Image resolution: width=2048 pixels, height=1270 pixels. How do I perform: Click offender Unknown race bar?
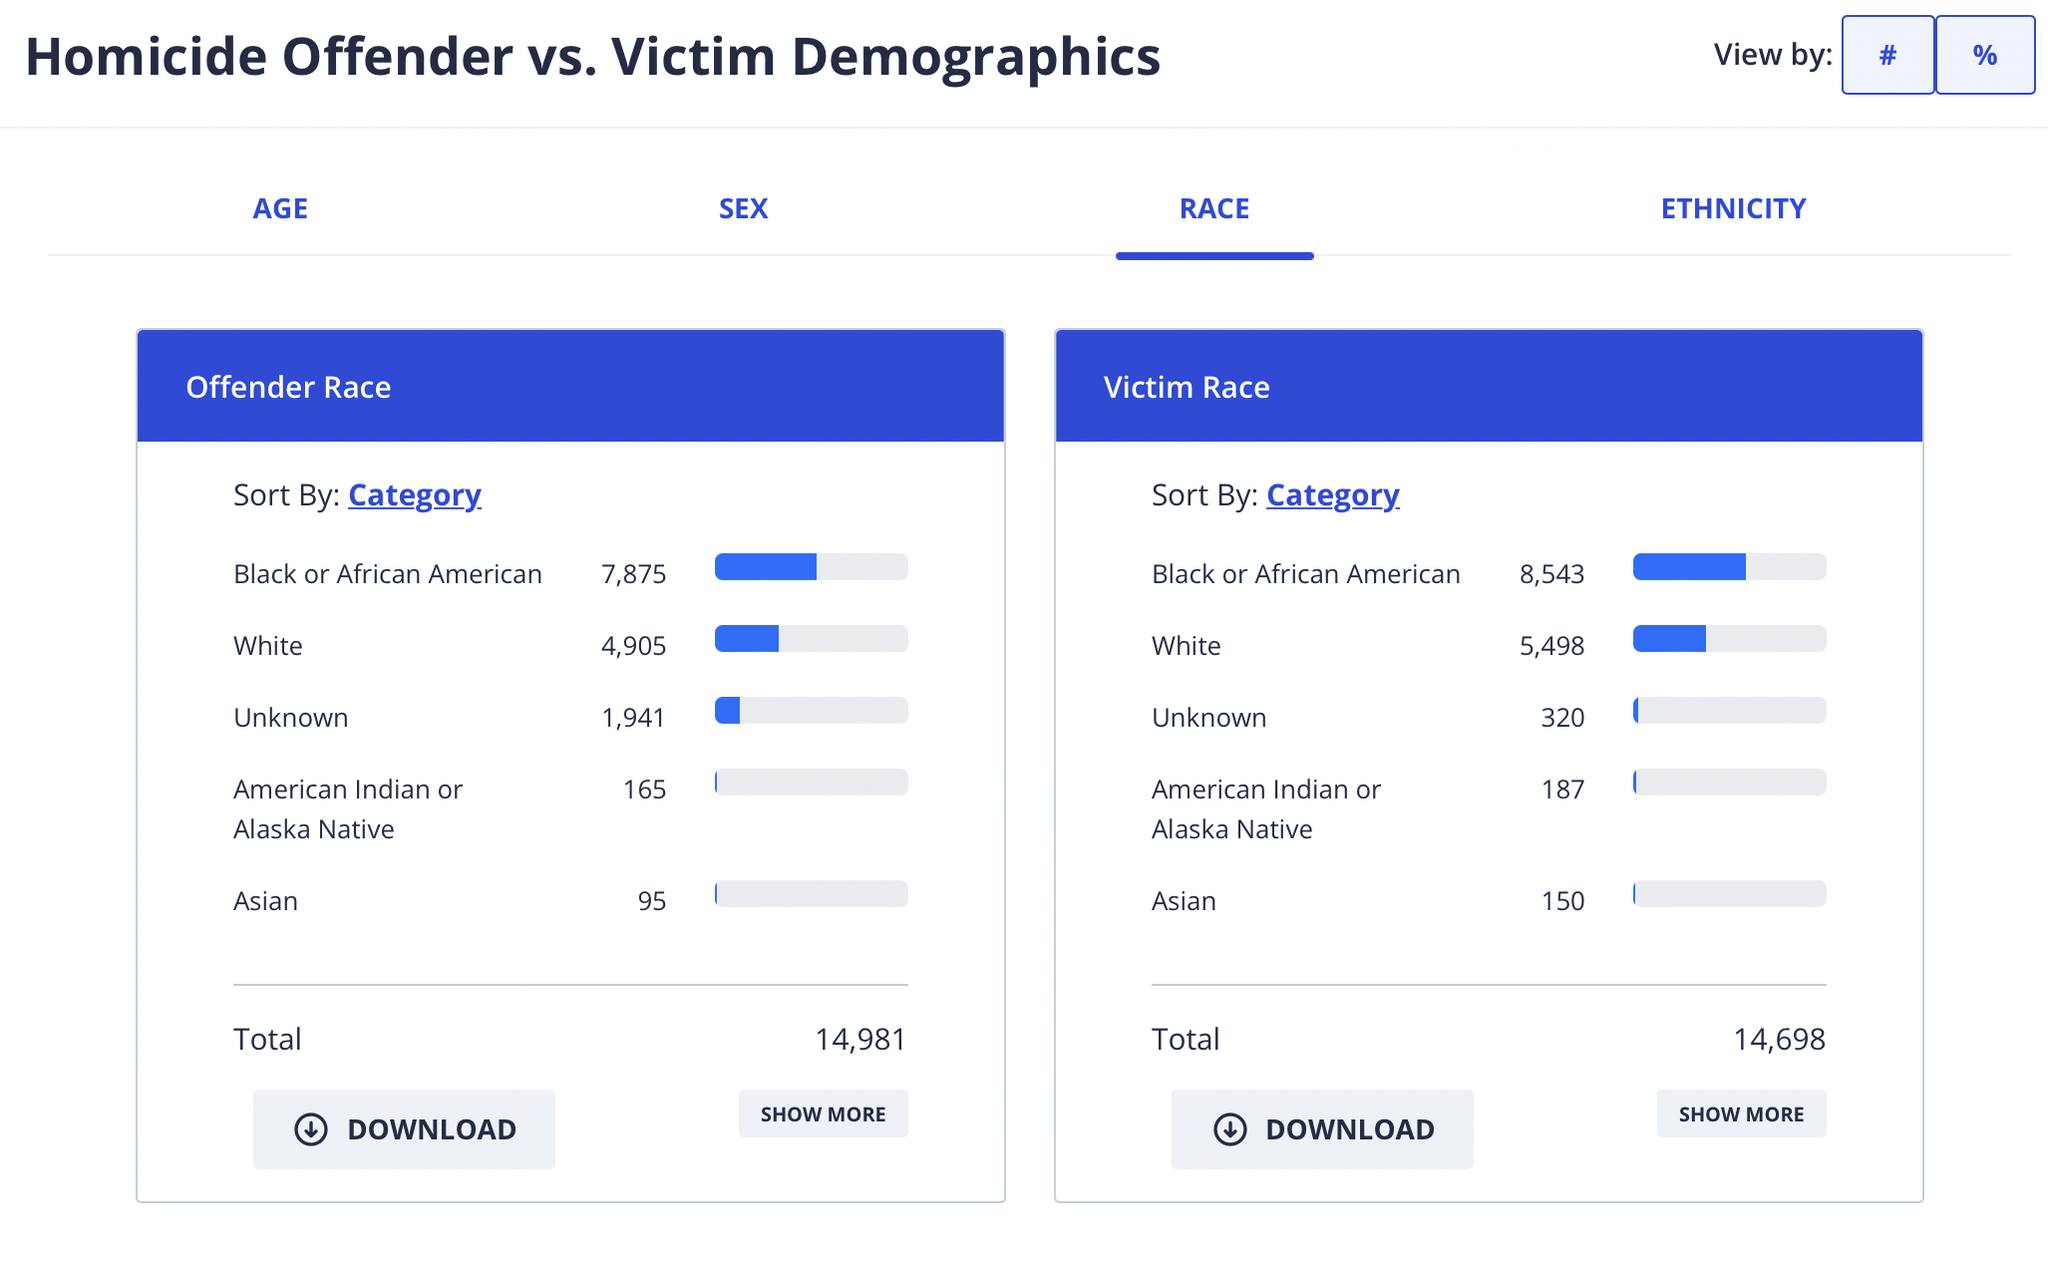click(811, 711)
